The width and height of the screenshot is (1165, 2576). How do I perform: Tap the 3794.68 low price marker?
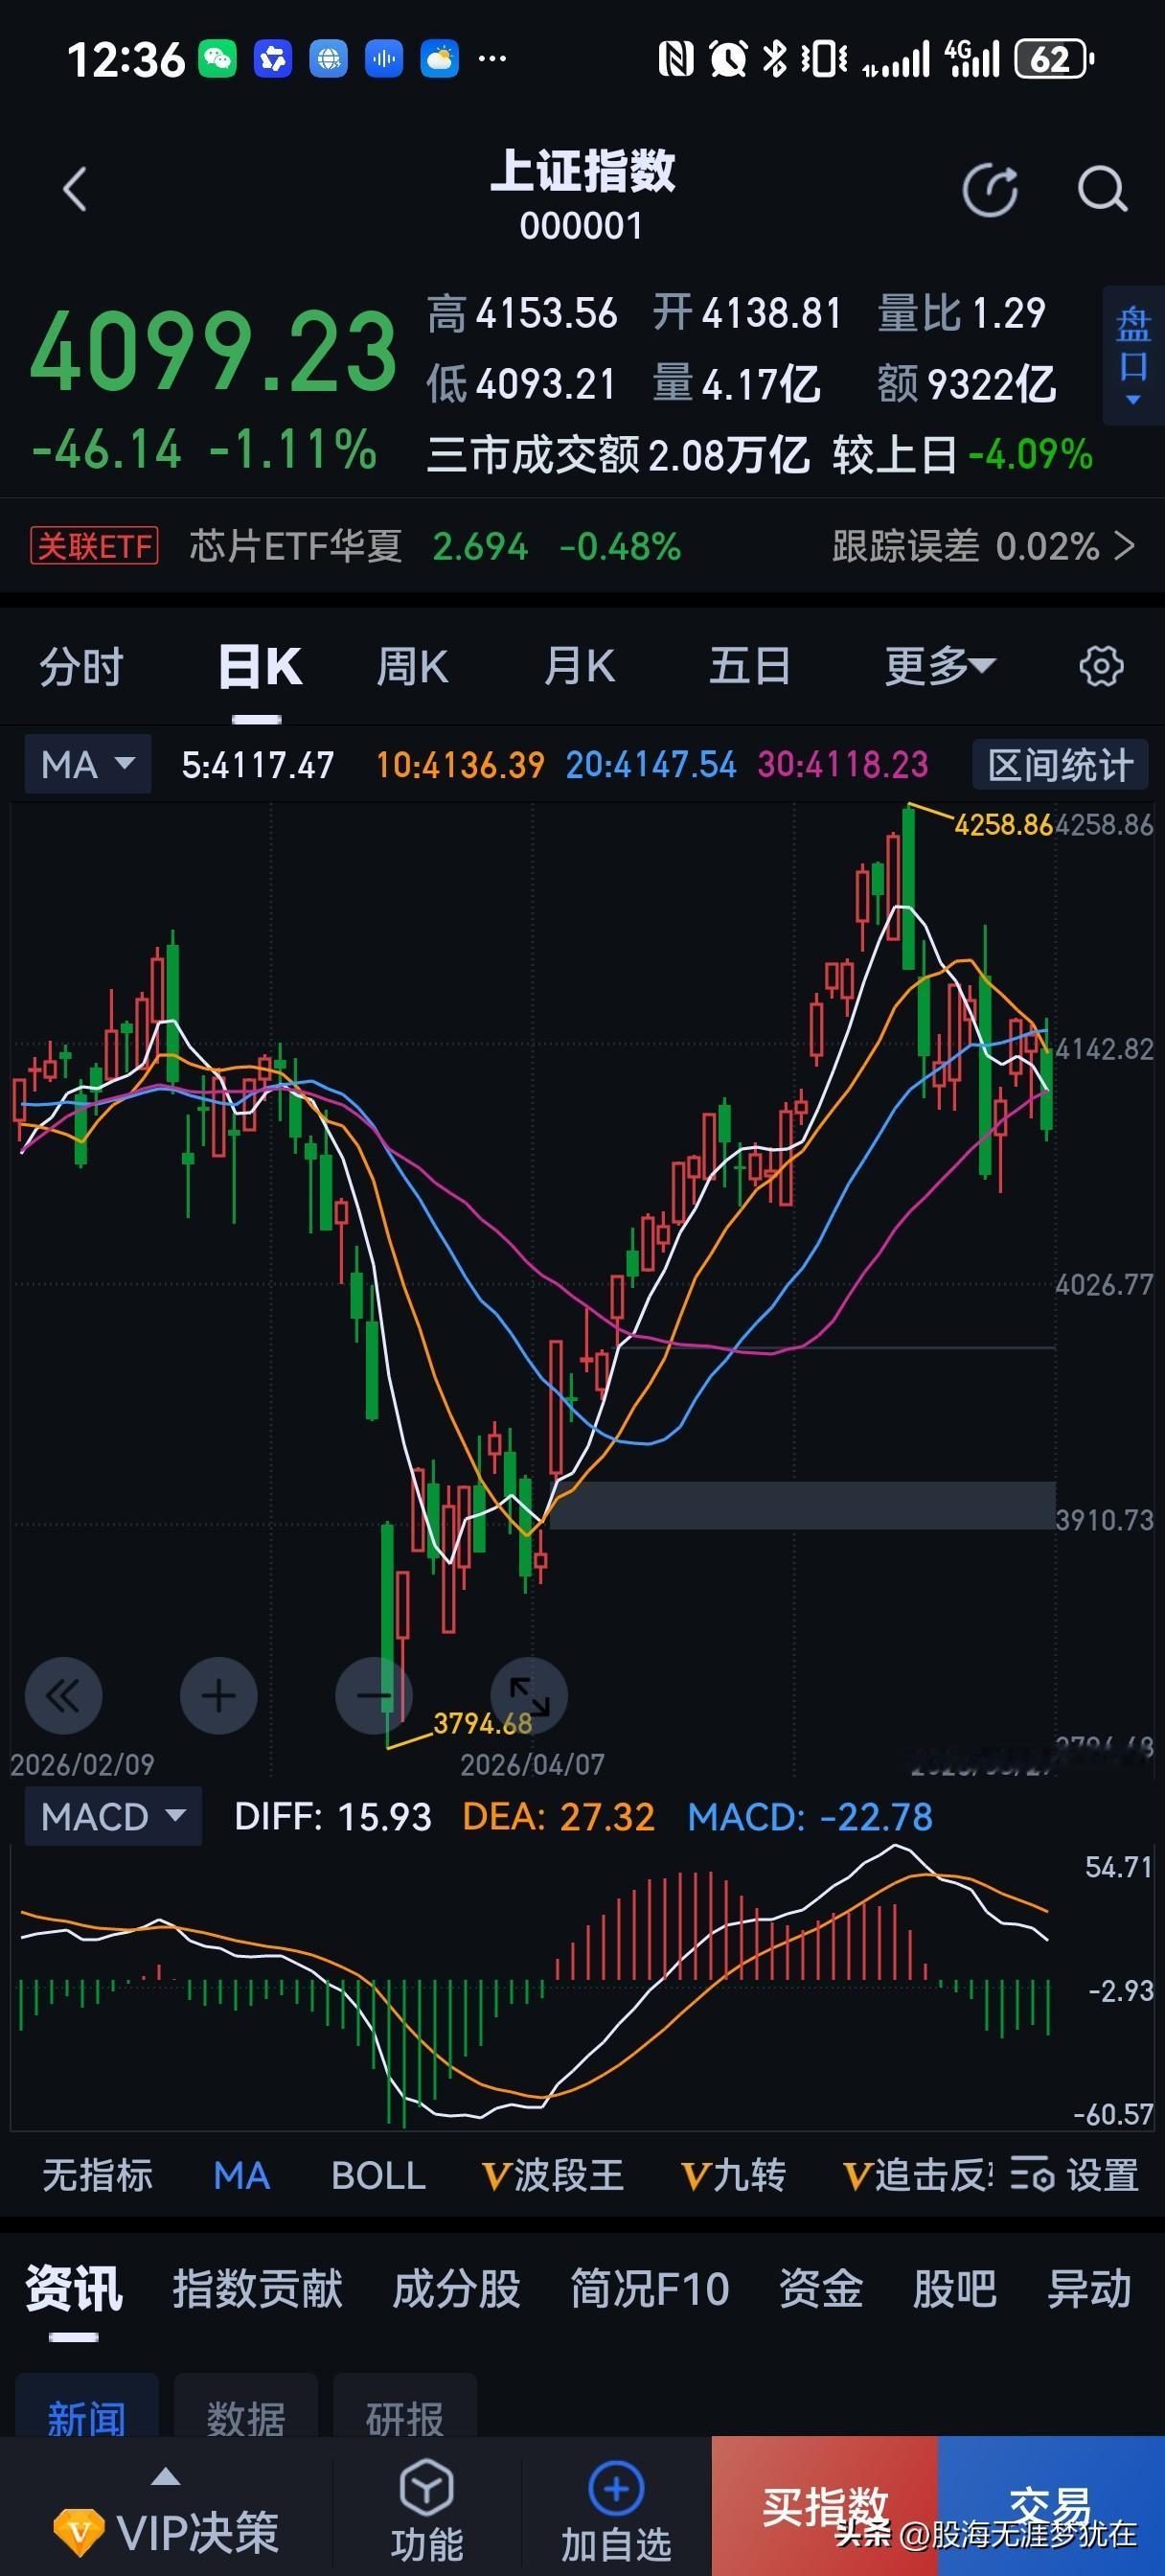point(482,1723)
